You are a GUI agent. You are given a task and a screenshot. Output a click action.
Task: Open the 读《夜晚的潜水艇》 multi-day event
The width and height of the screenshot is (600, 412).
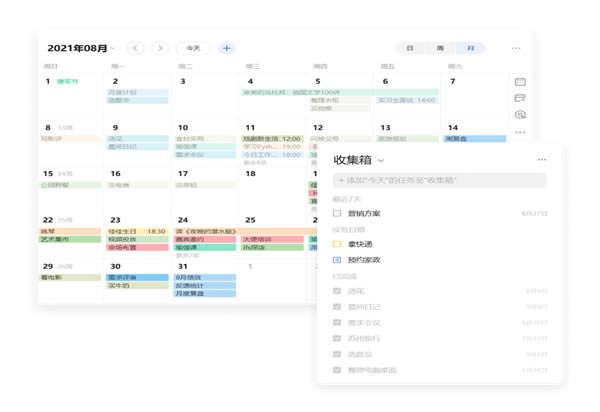pyautogui.click(x=246, y=231)
